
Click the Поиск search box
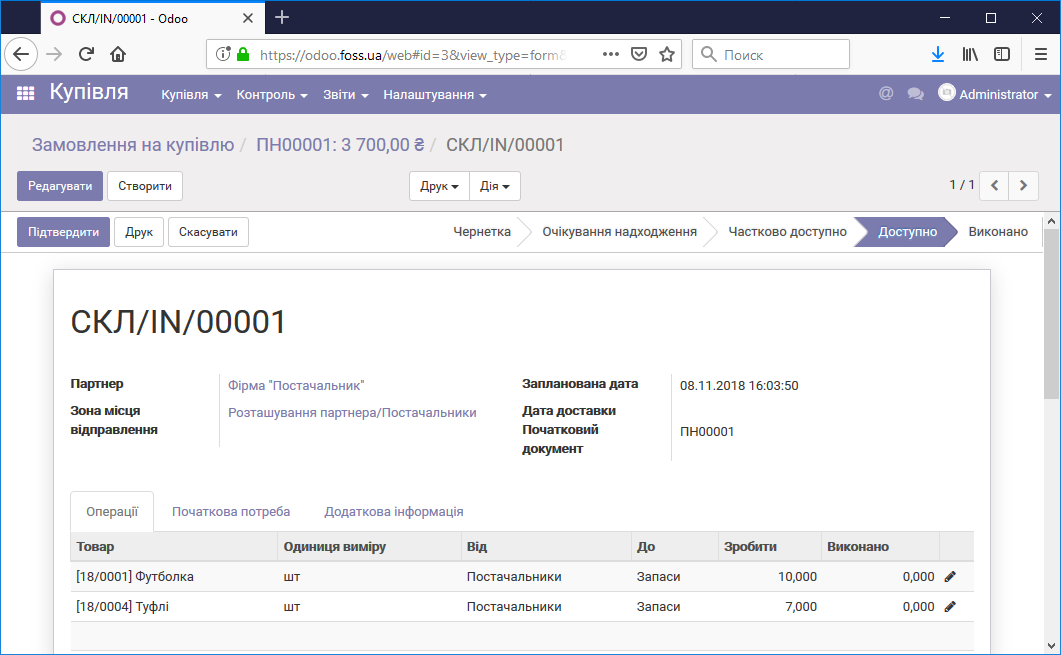point(771,54)
